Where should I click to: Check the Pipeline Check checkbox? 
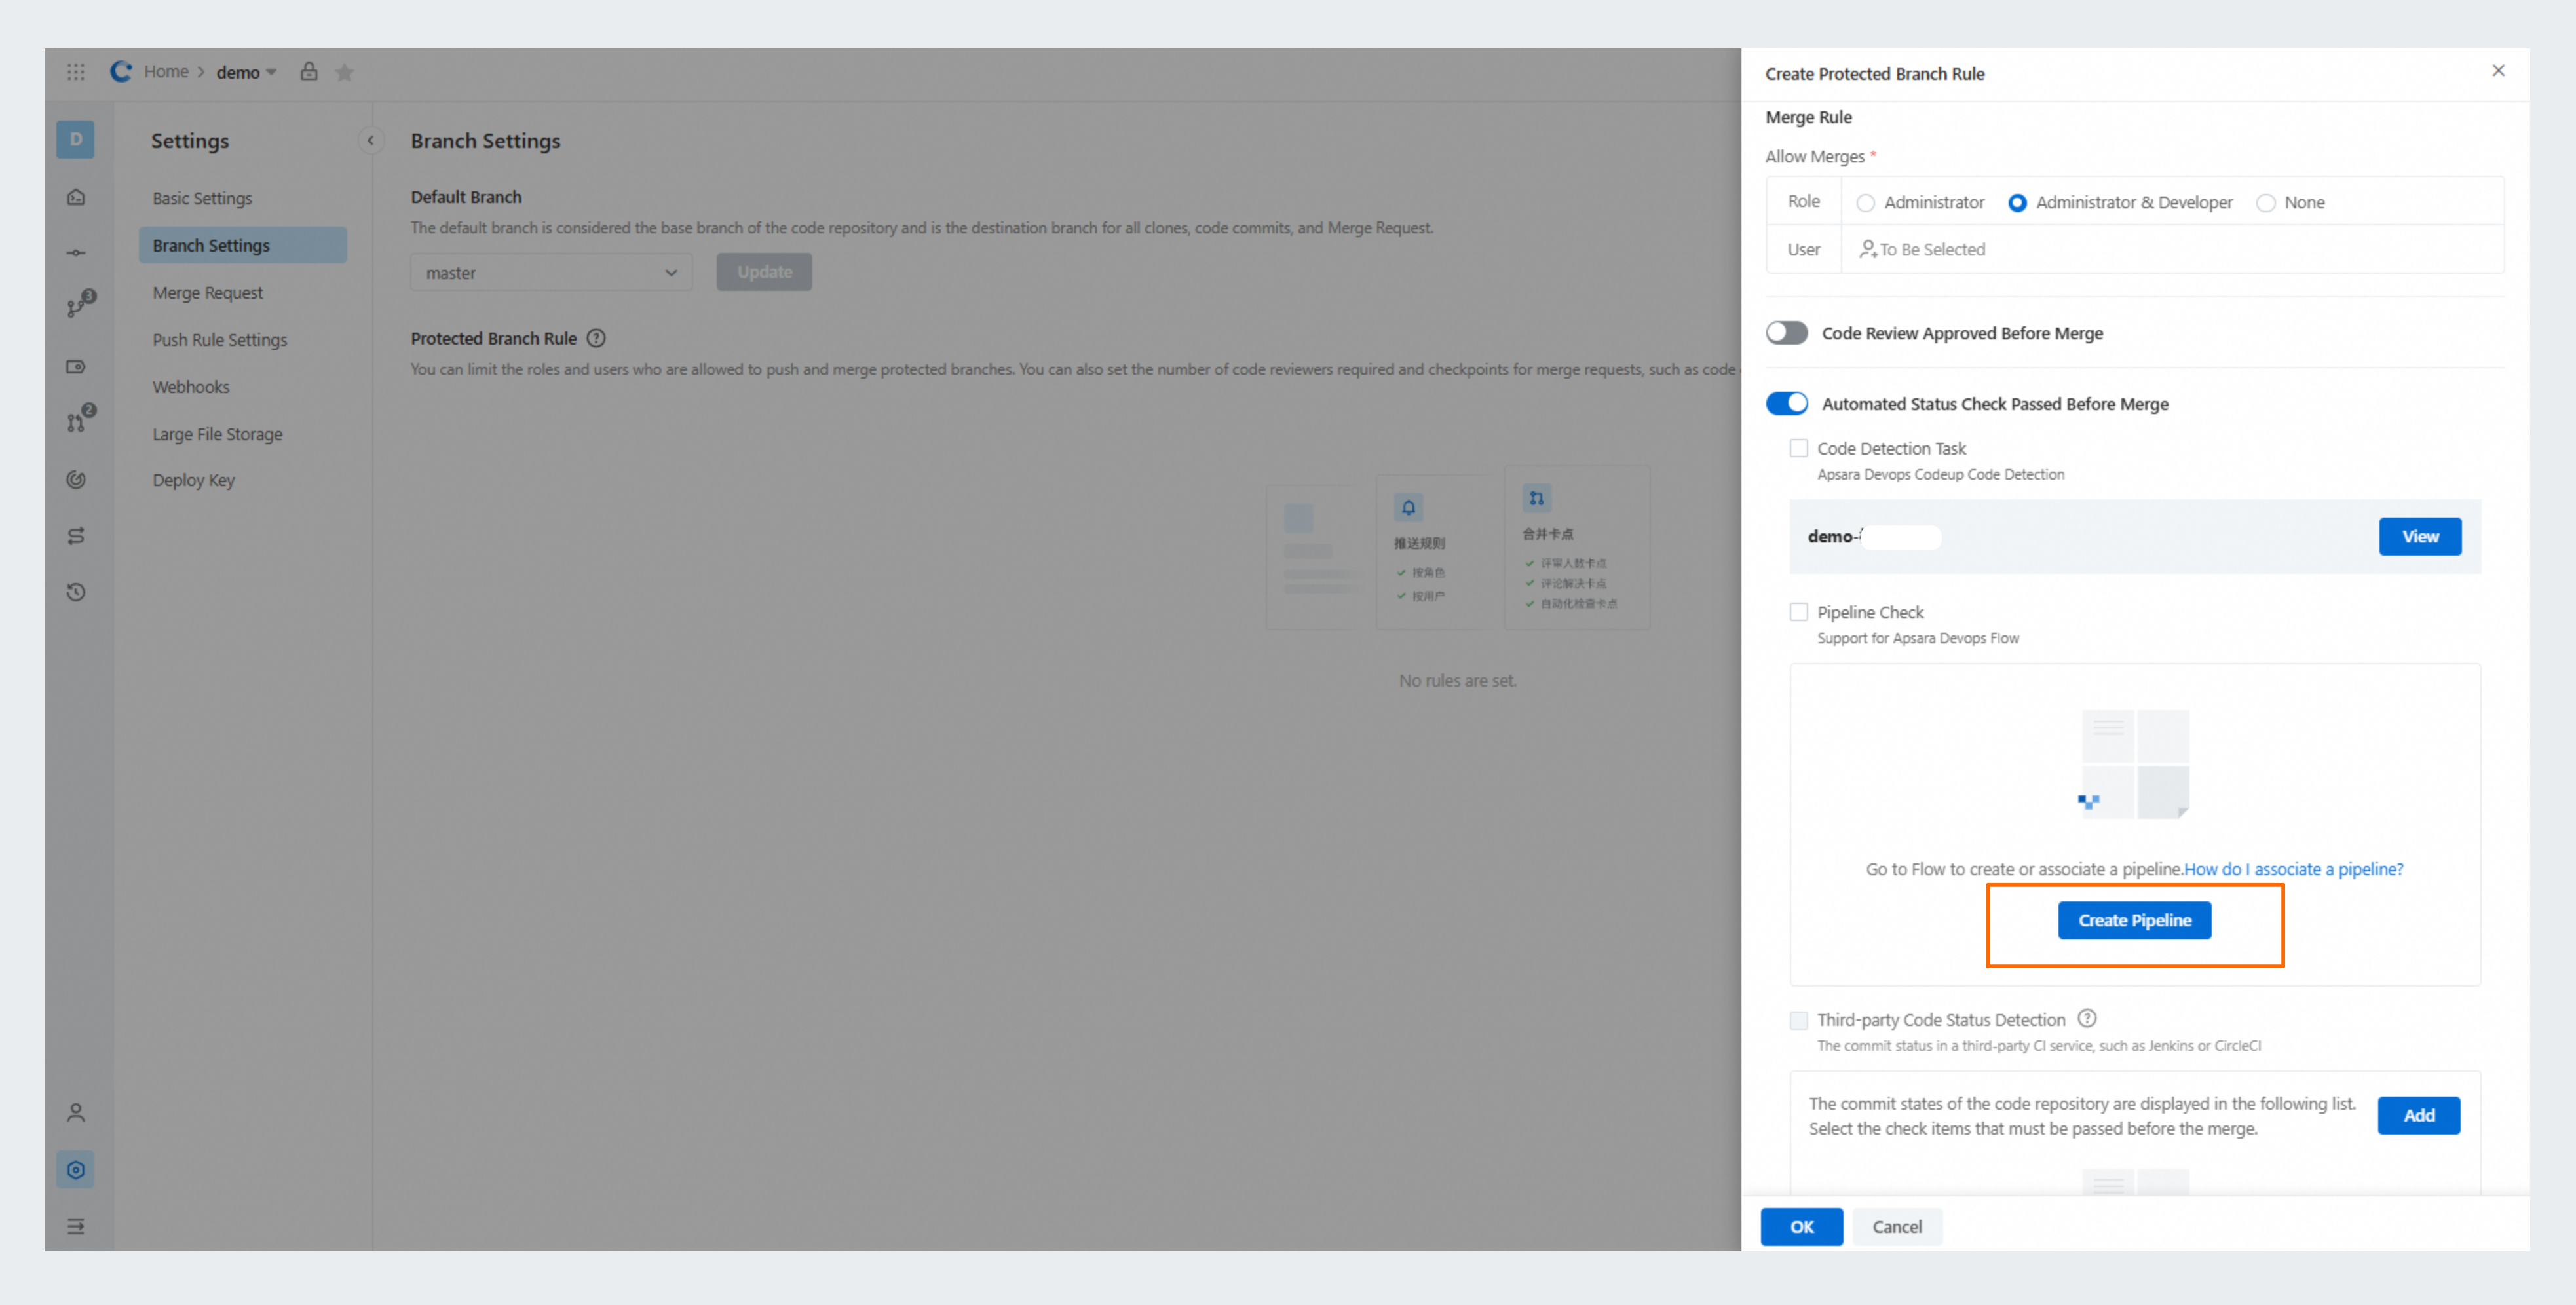click(1799, 611)
